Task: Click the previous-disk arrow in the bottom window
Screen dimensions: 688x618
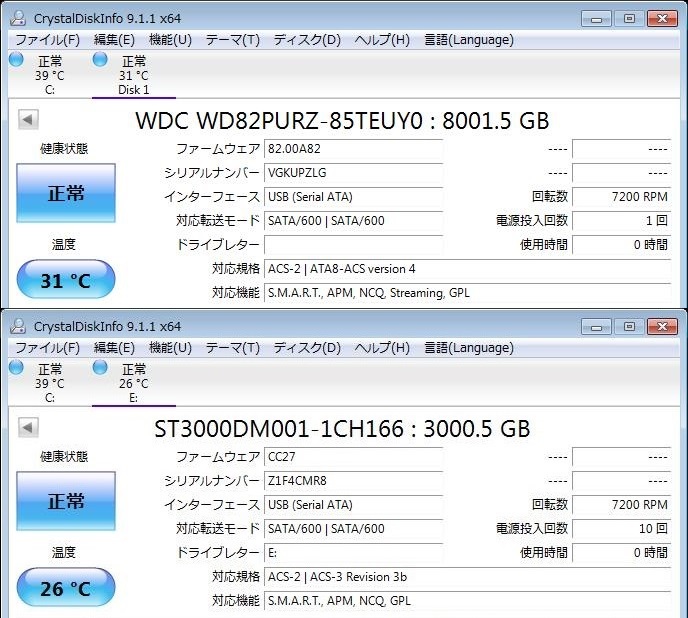Action: 28,428
